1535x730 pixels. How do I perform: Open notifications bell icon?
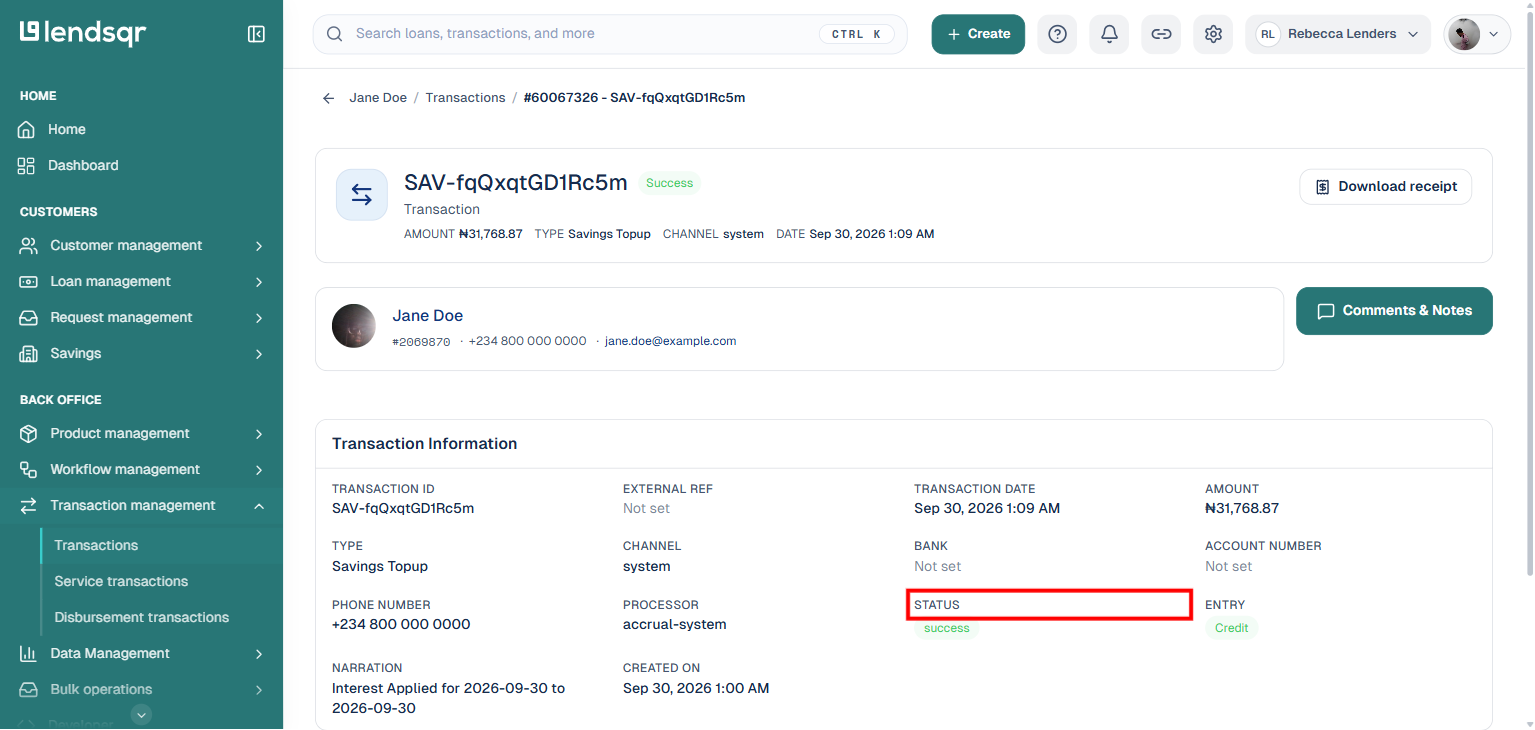(x=1109, y=34)
